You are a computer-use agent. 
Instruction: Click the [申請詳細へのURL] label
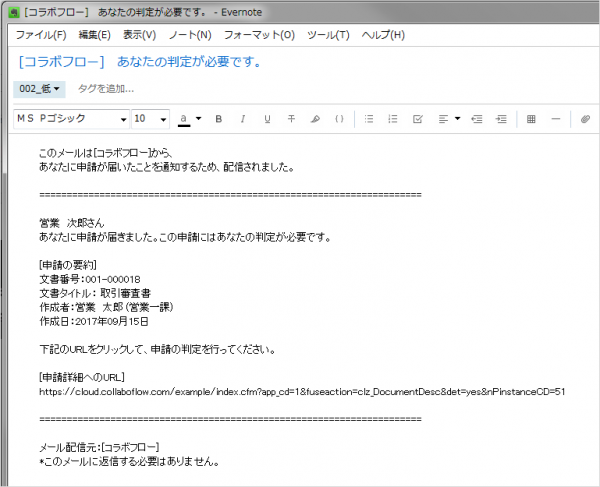(82, 378)
